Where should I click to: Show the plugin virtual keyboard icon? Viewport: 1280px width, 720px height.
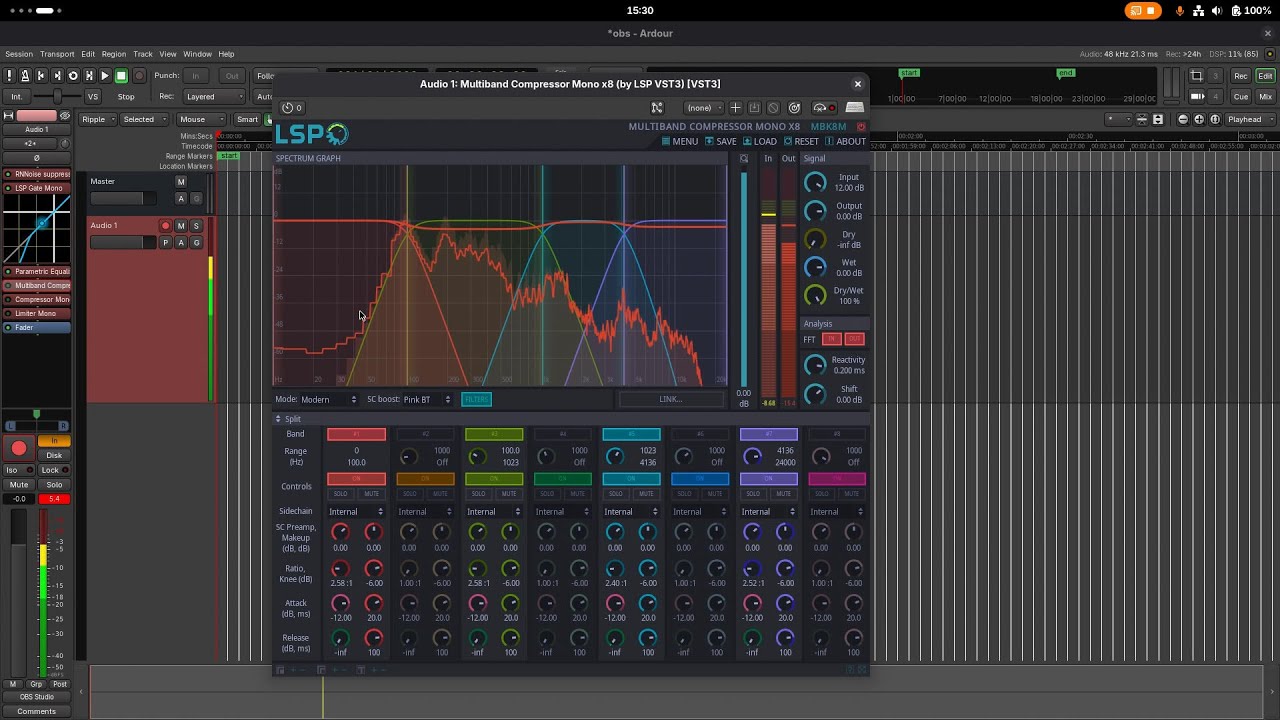point(855,108)
